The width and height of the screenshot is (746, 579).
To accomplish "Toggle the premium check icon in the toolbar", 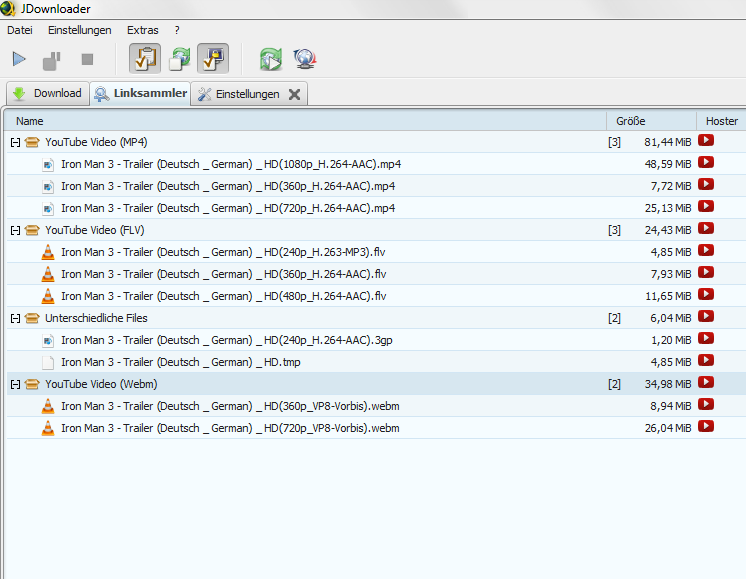I will point(213,59).
